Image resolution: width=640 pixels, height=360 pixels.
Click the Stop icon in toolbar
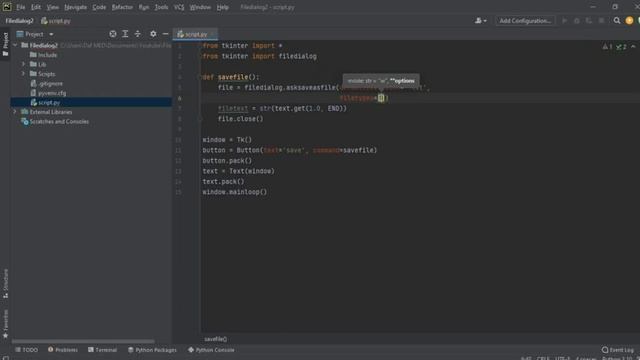tap(601, 20)
